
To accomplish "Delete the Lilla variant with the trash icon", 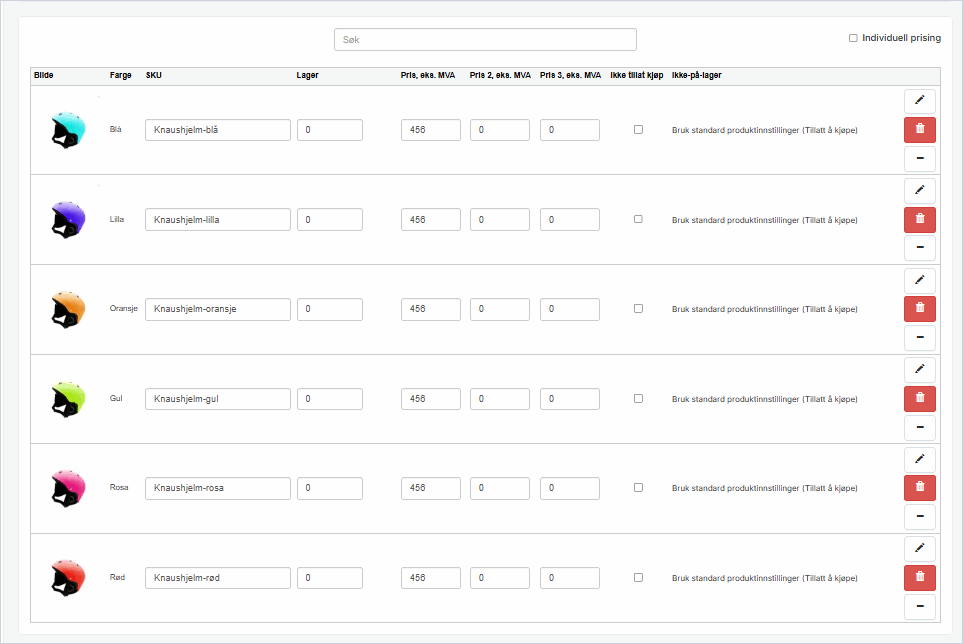I will (919, 220).
